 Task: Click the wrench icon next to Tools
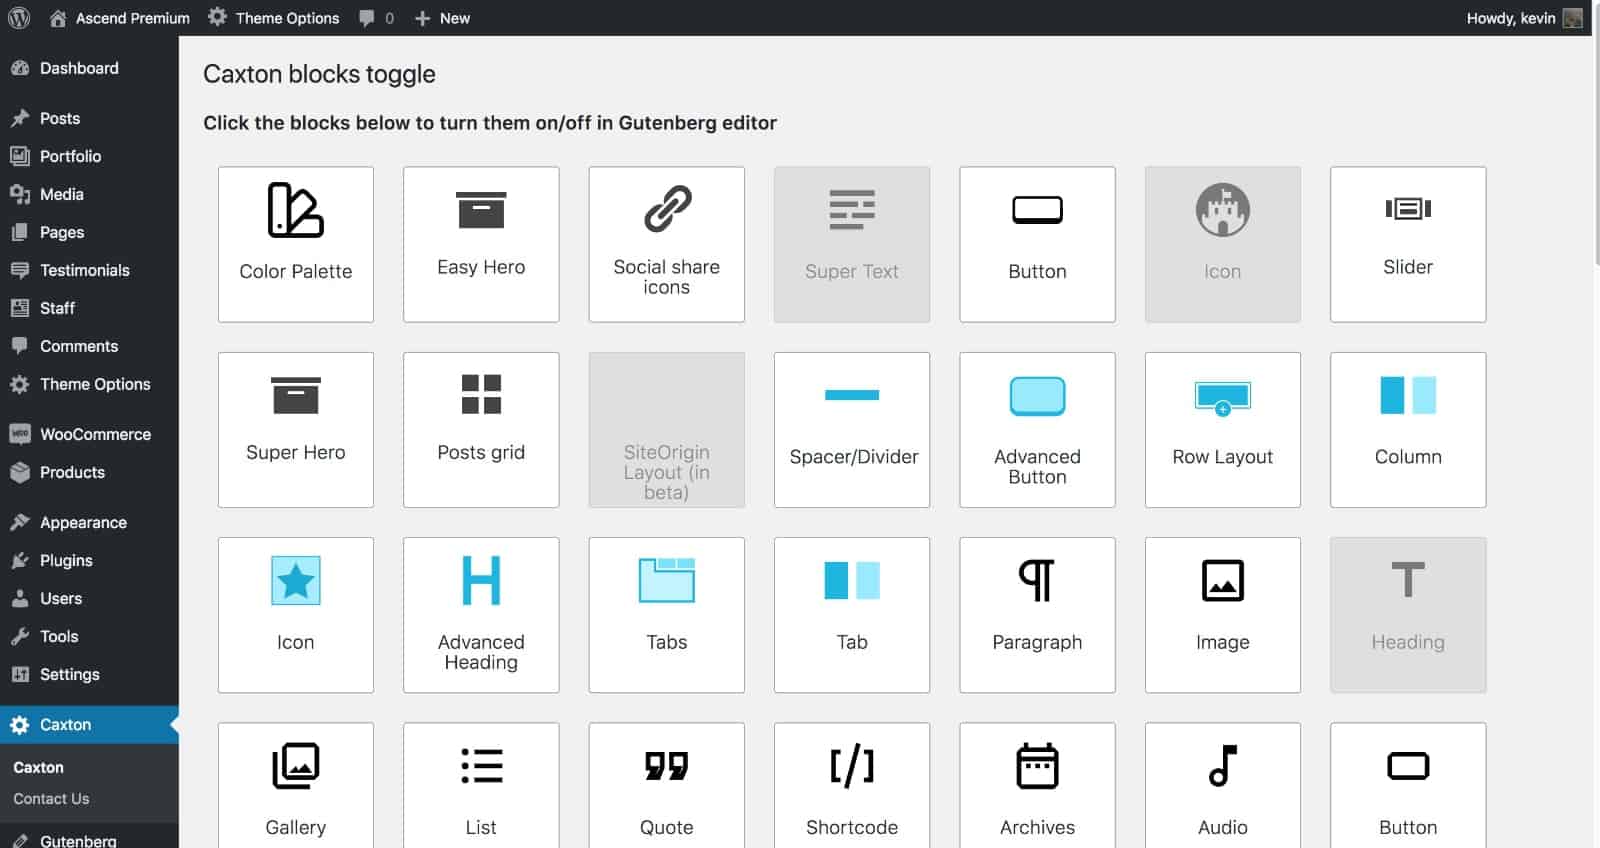pyautogui.click(x=20, y=636)
